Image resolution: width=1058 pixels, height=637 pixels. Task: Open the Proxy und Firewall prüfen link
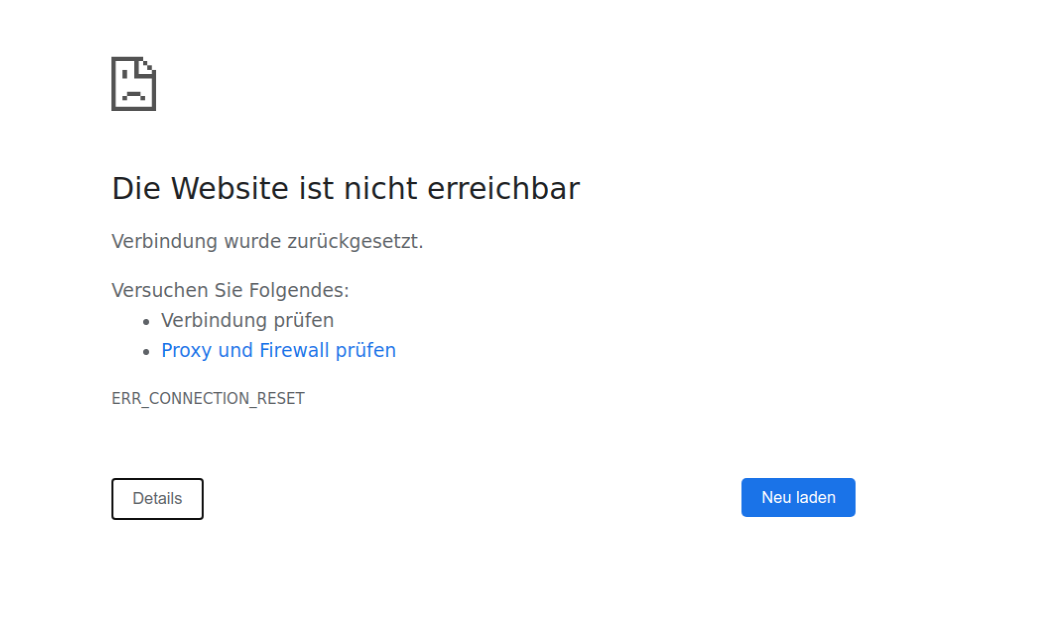tap(278, 351)
